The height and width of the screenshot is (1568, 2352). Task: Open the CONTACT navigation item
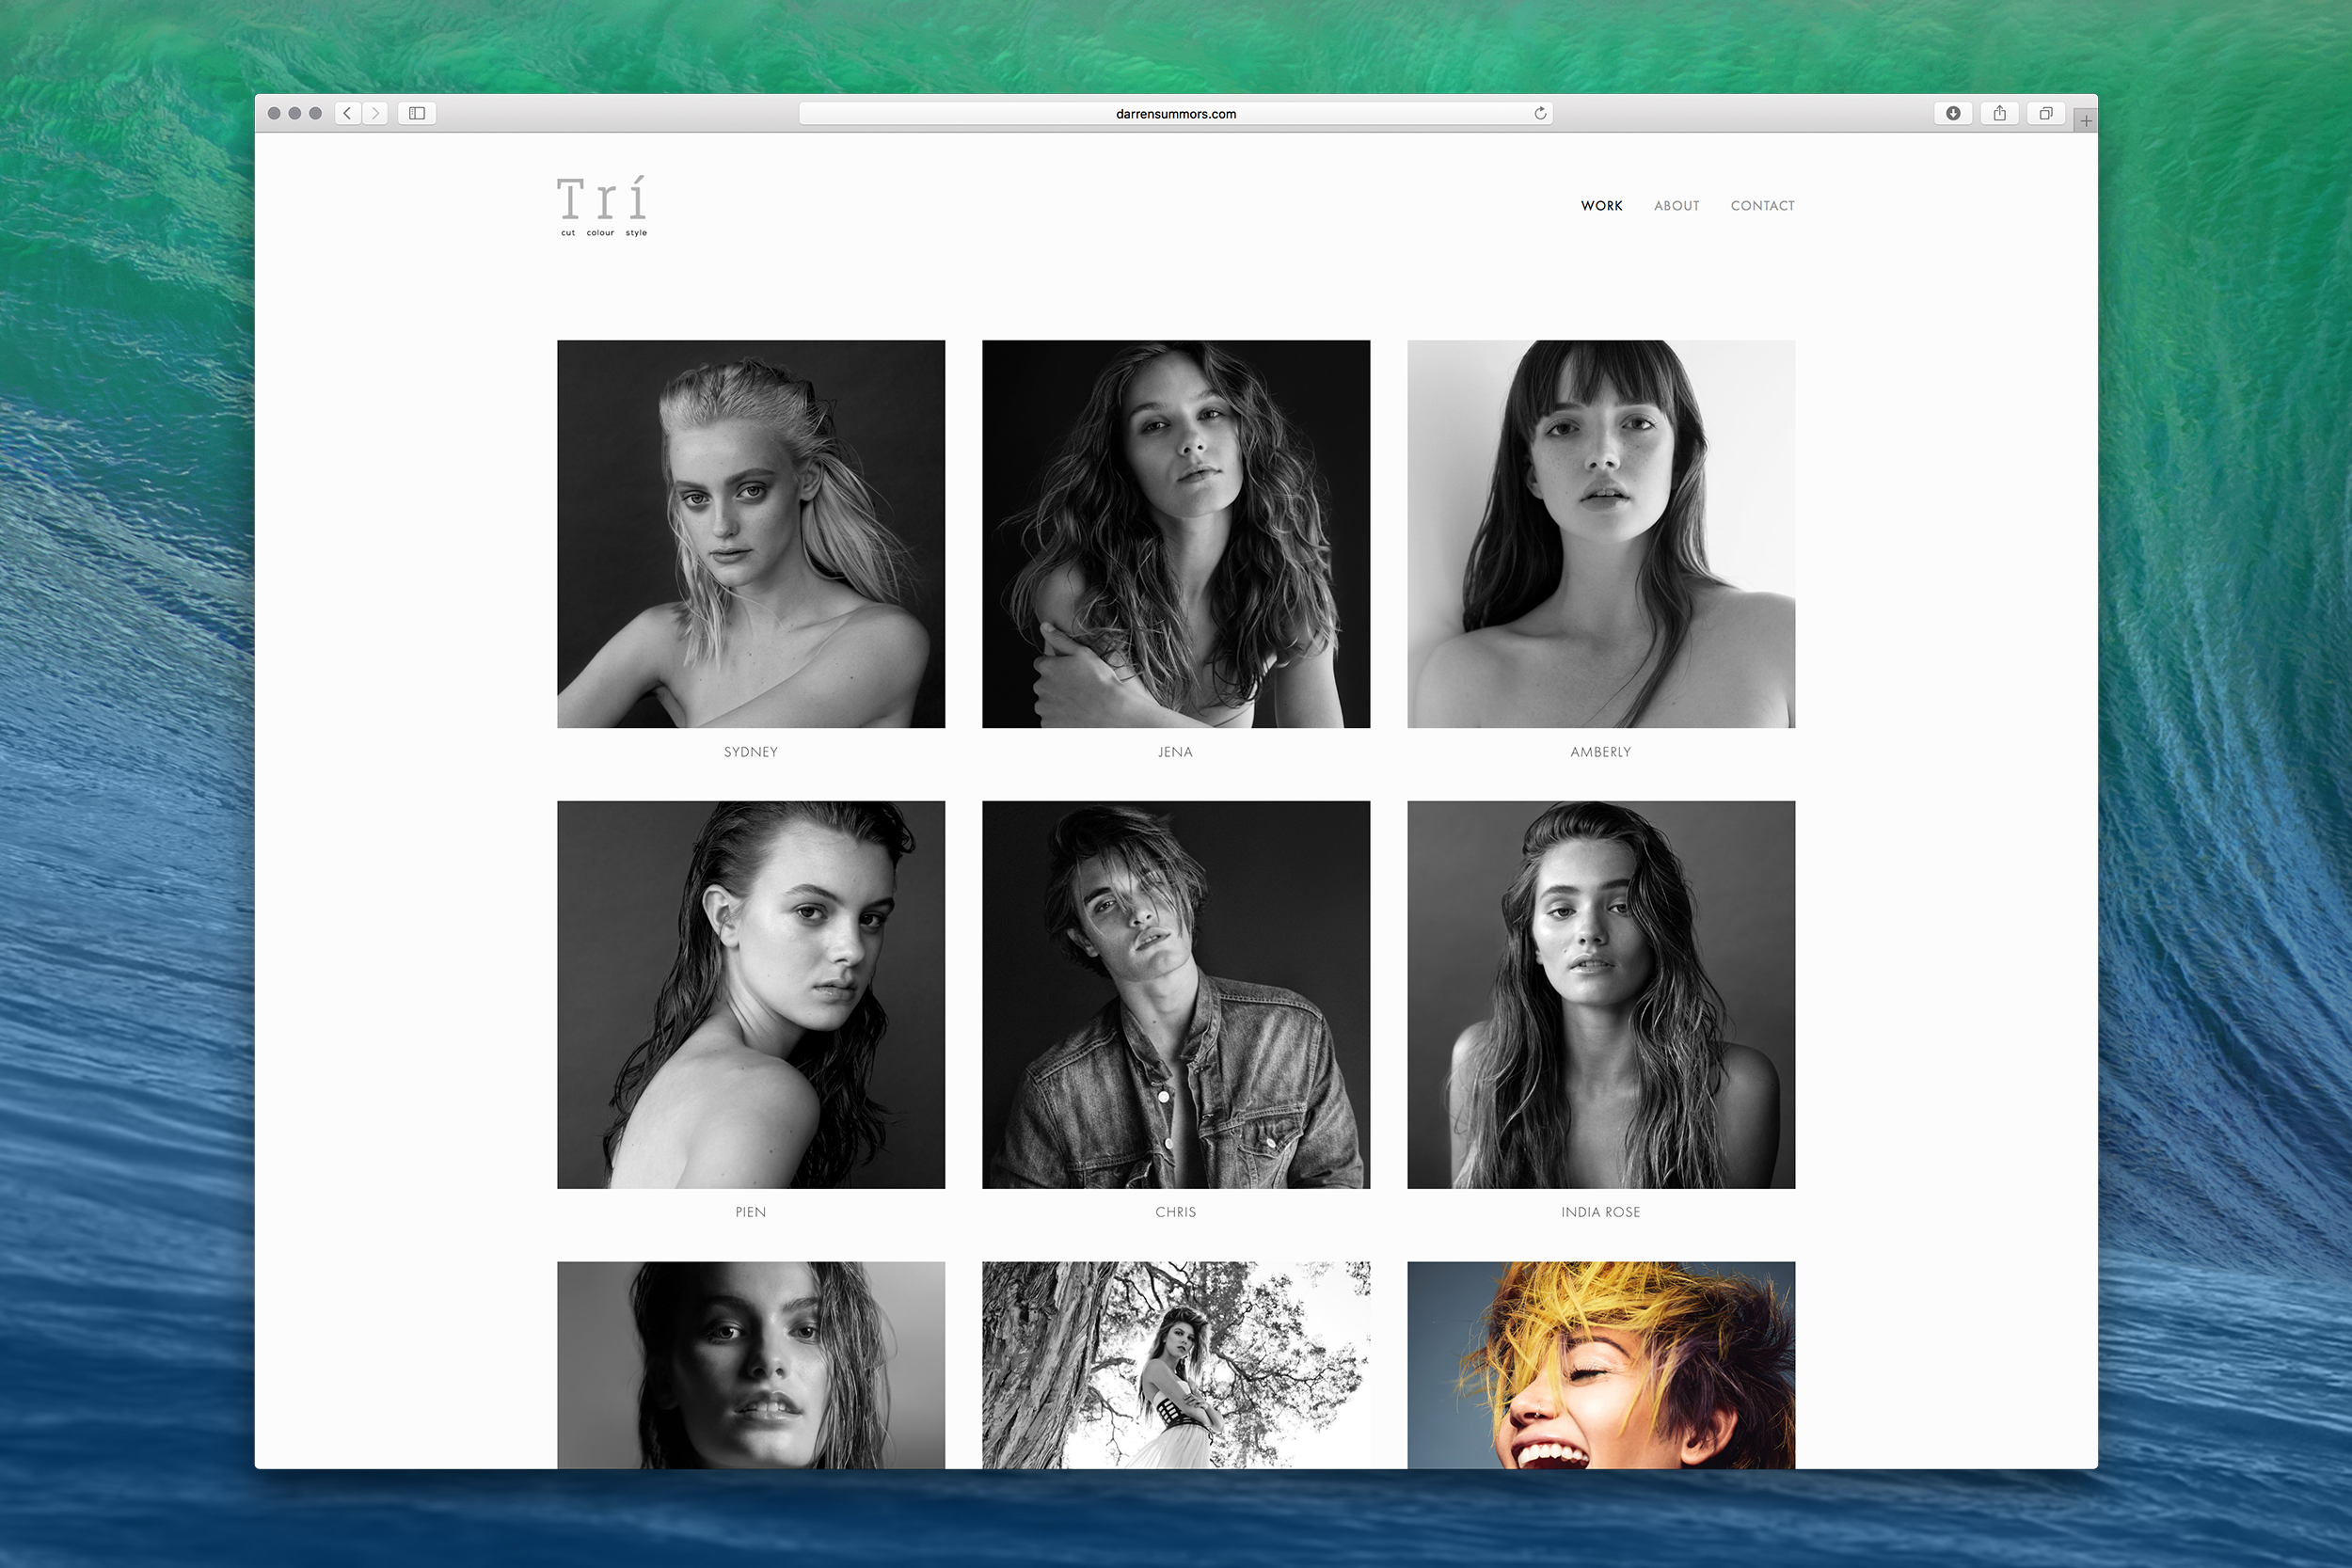(x=1763, y=206)
